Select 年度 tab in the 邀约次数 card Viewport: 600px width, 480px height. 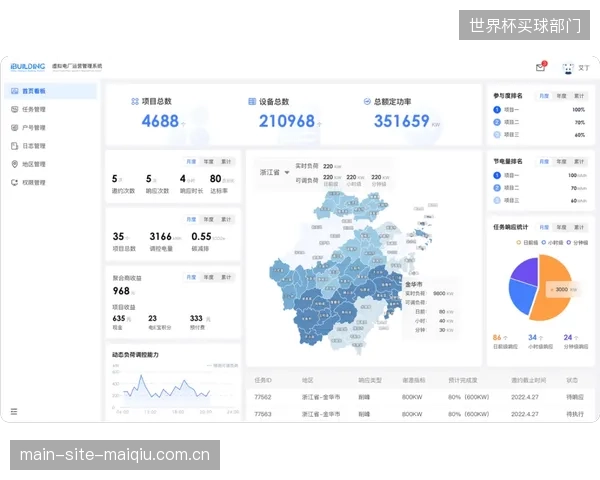pos(209,162)
